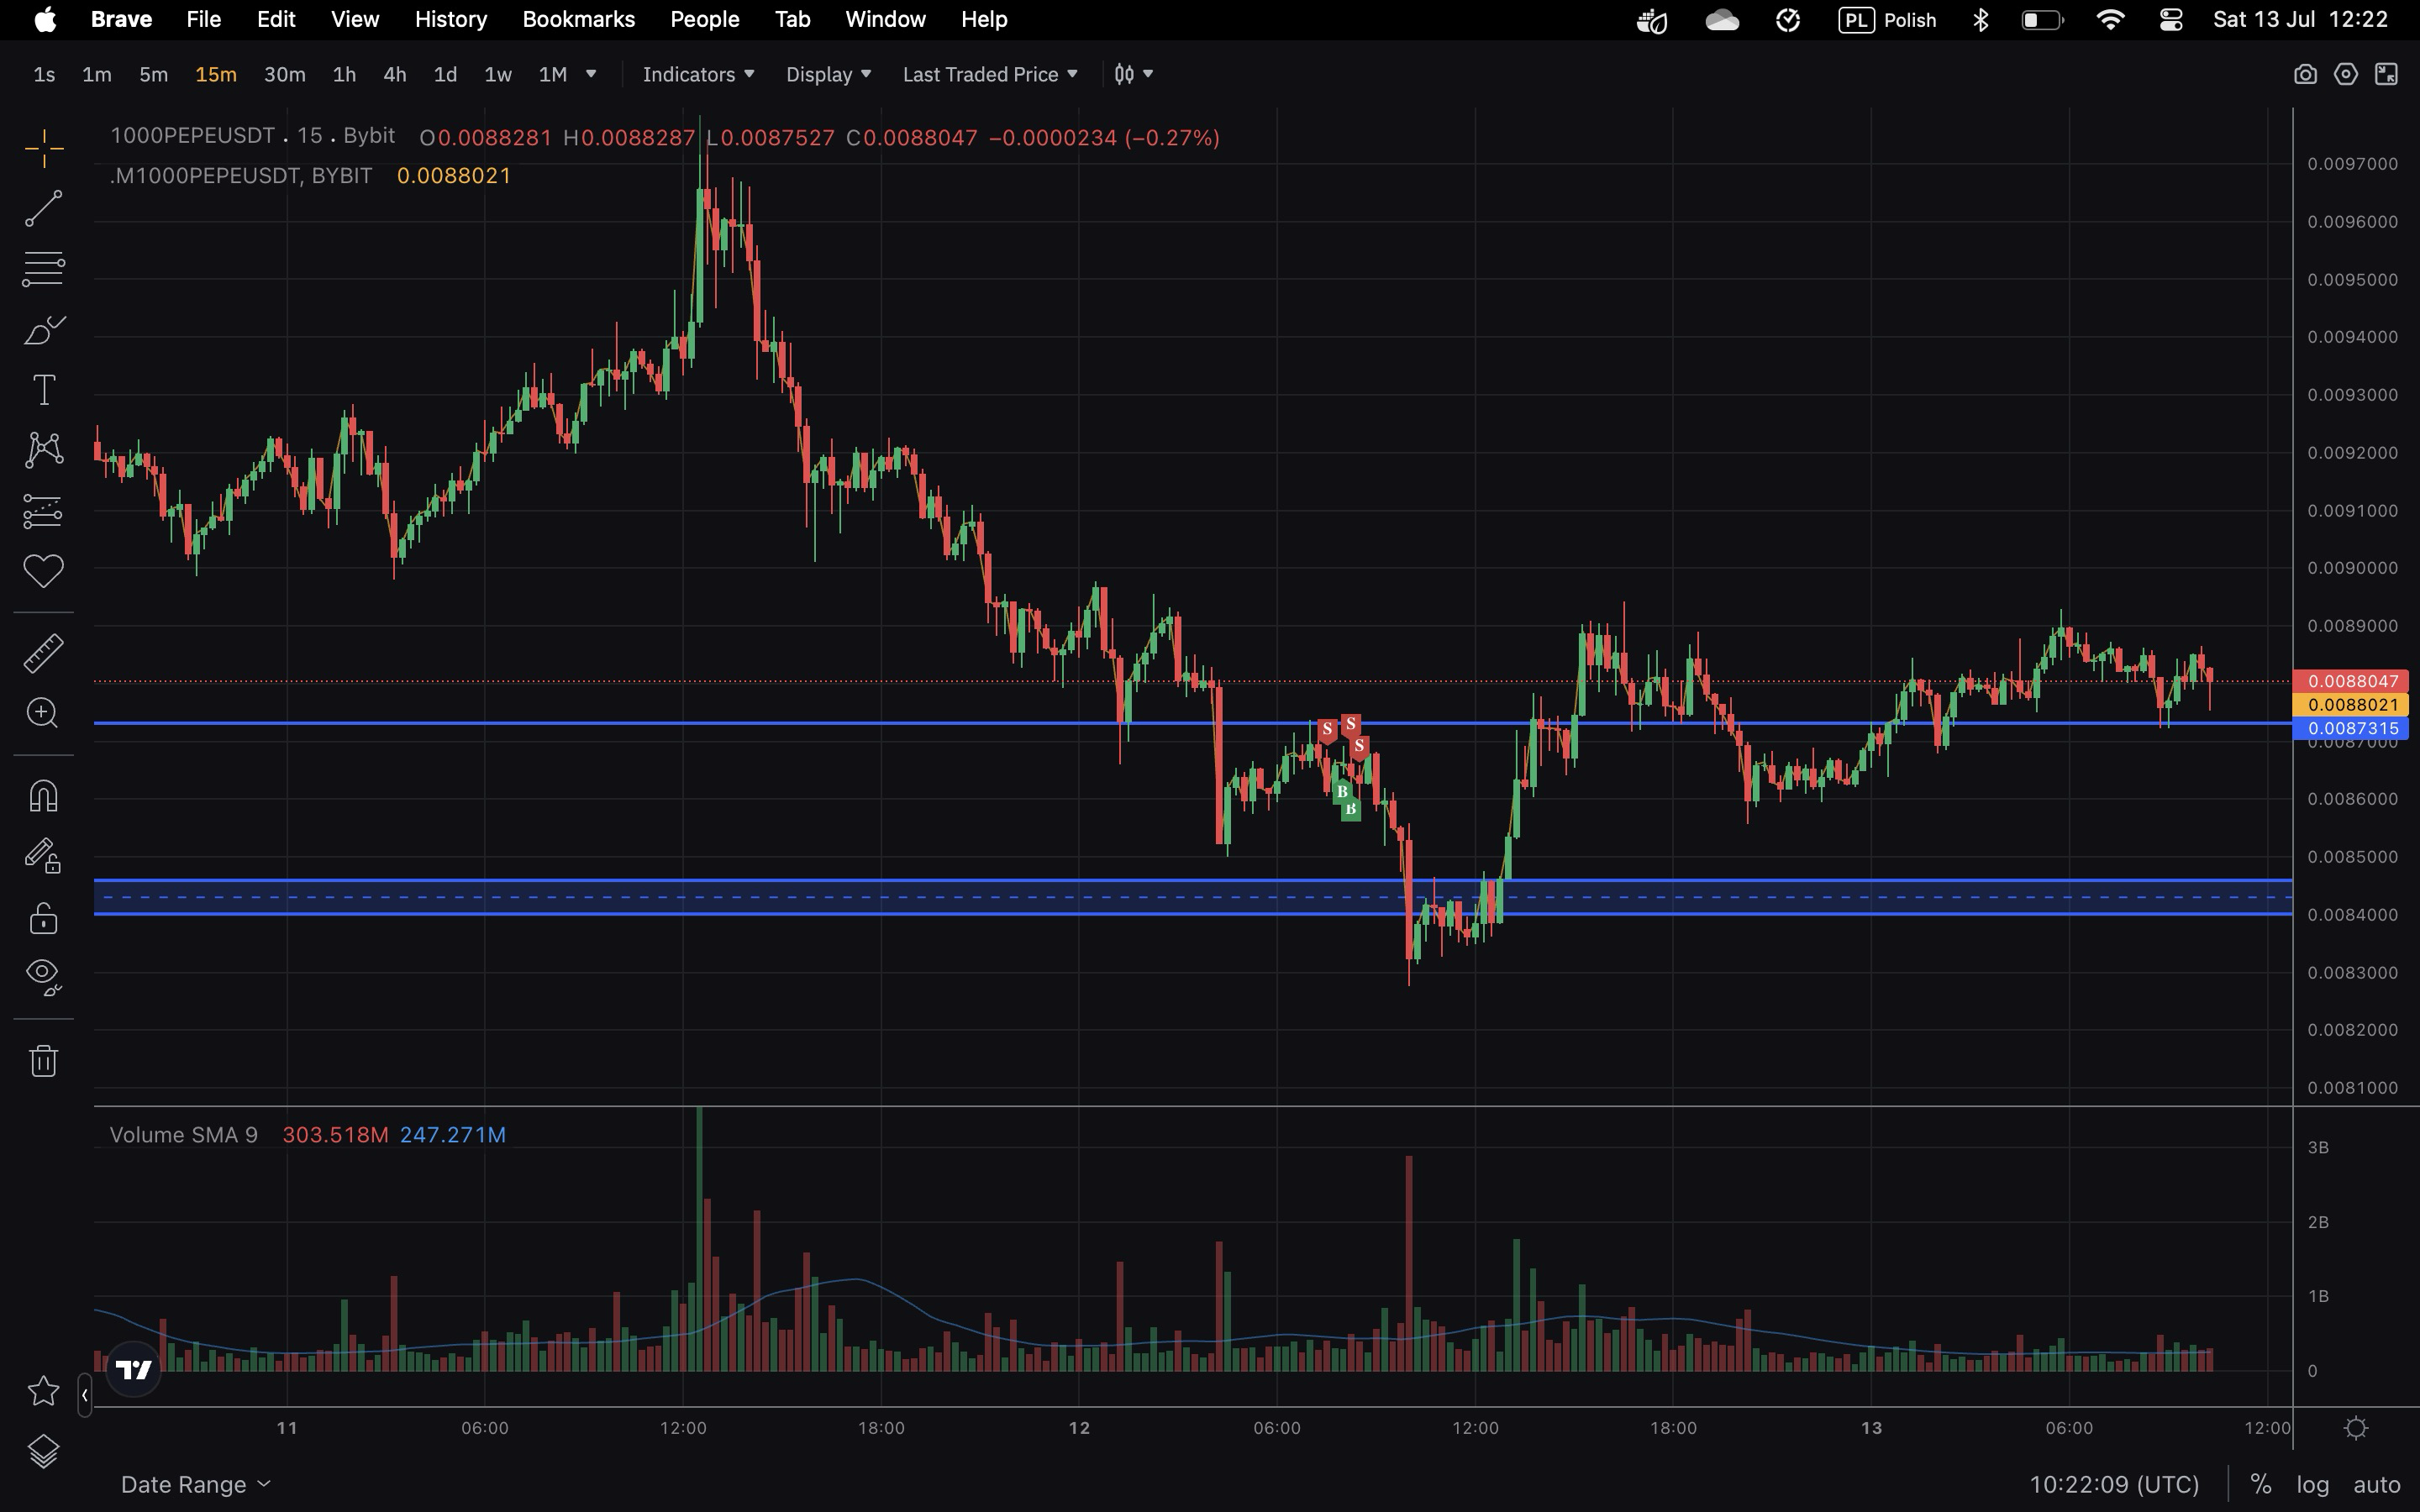Click the Volume SMA 9 indicator legend

pos(184,1135)
